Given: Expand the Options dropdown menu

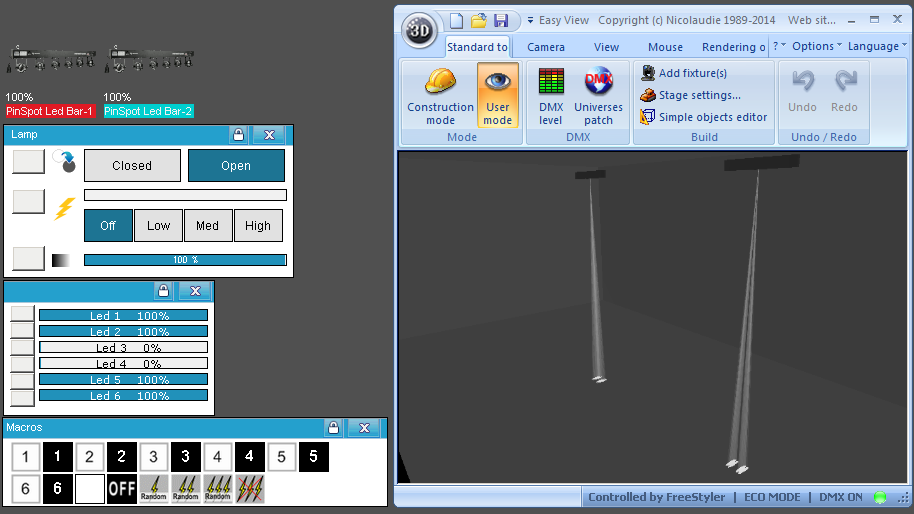Looking at the screenshot, I should pyautogui.click(x=817, y=46).
